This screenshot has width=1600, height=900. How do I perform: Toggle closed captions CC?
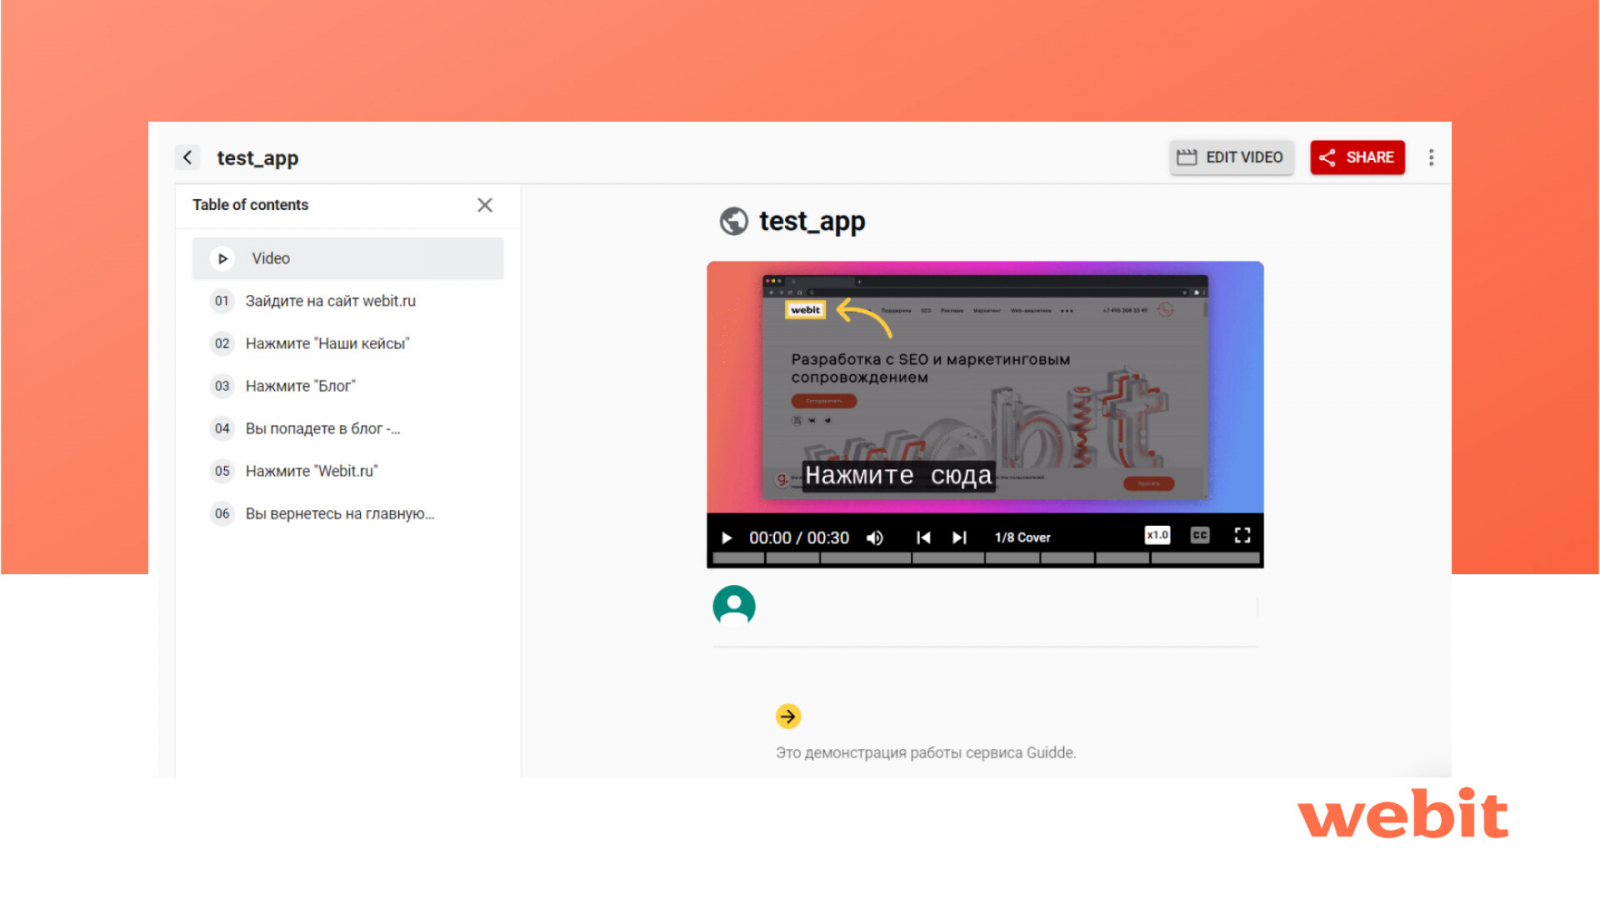click(1200, 535)
